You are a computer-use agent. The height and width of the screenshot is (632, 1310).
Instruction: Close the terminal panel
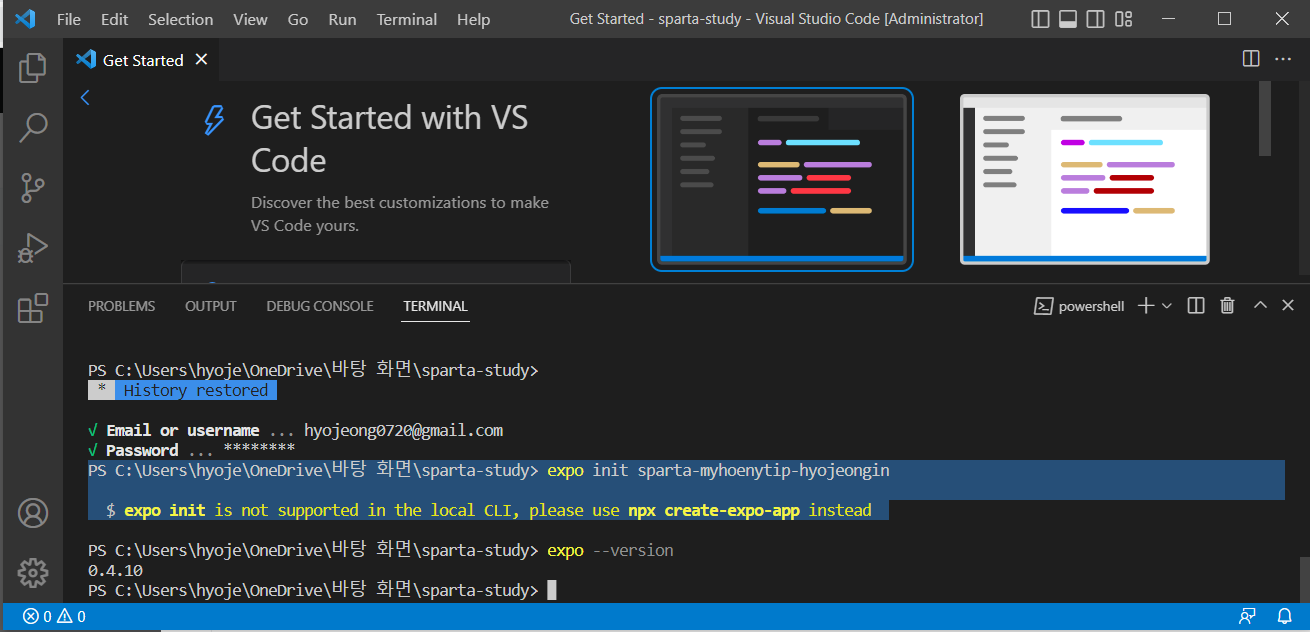click(x=1289, y=306)
